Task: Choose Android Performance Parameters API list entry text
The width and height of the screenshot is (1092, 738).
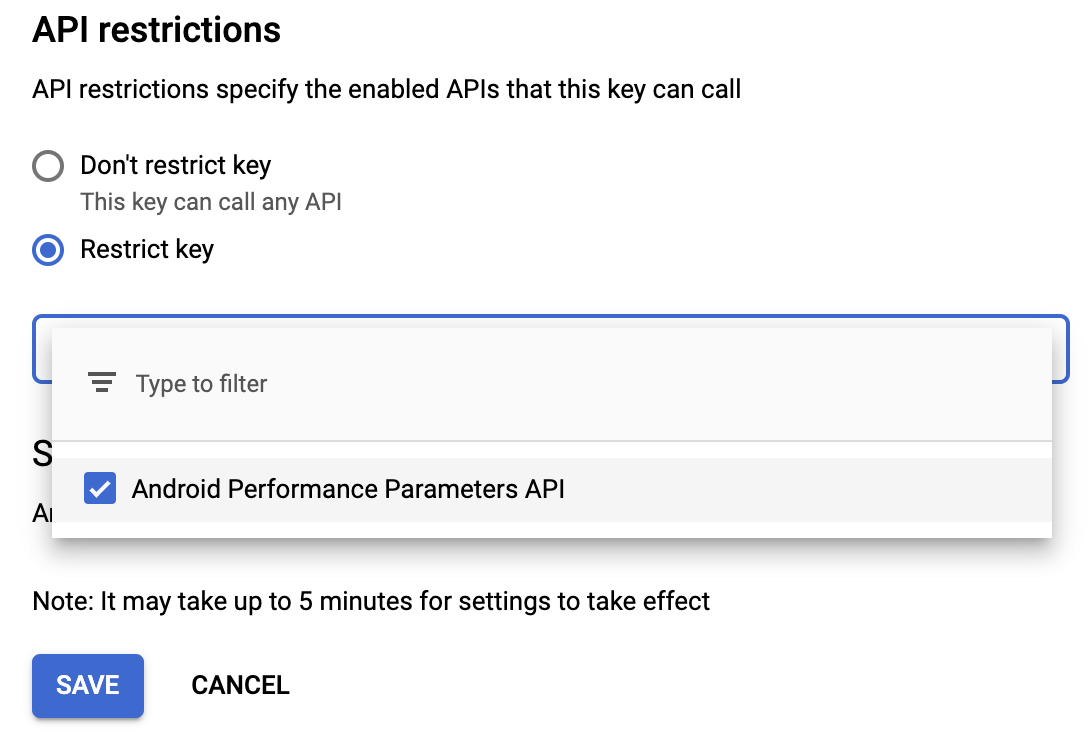Action: pyautogui.click(x=348, y=489)
